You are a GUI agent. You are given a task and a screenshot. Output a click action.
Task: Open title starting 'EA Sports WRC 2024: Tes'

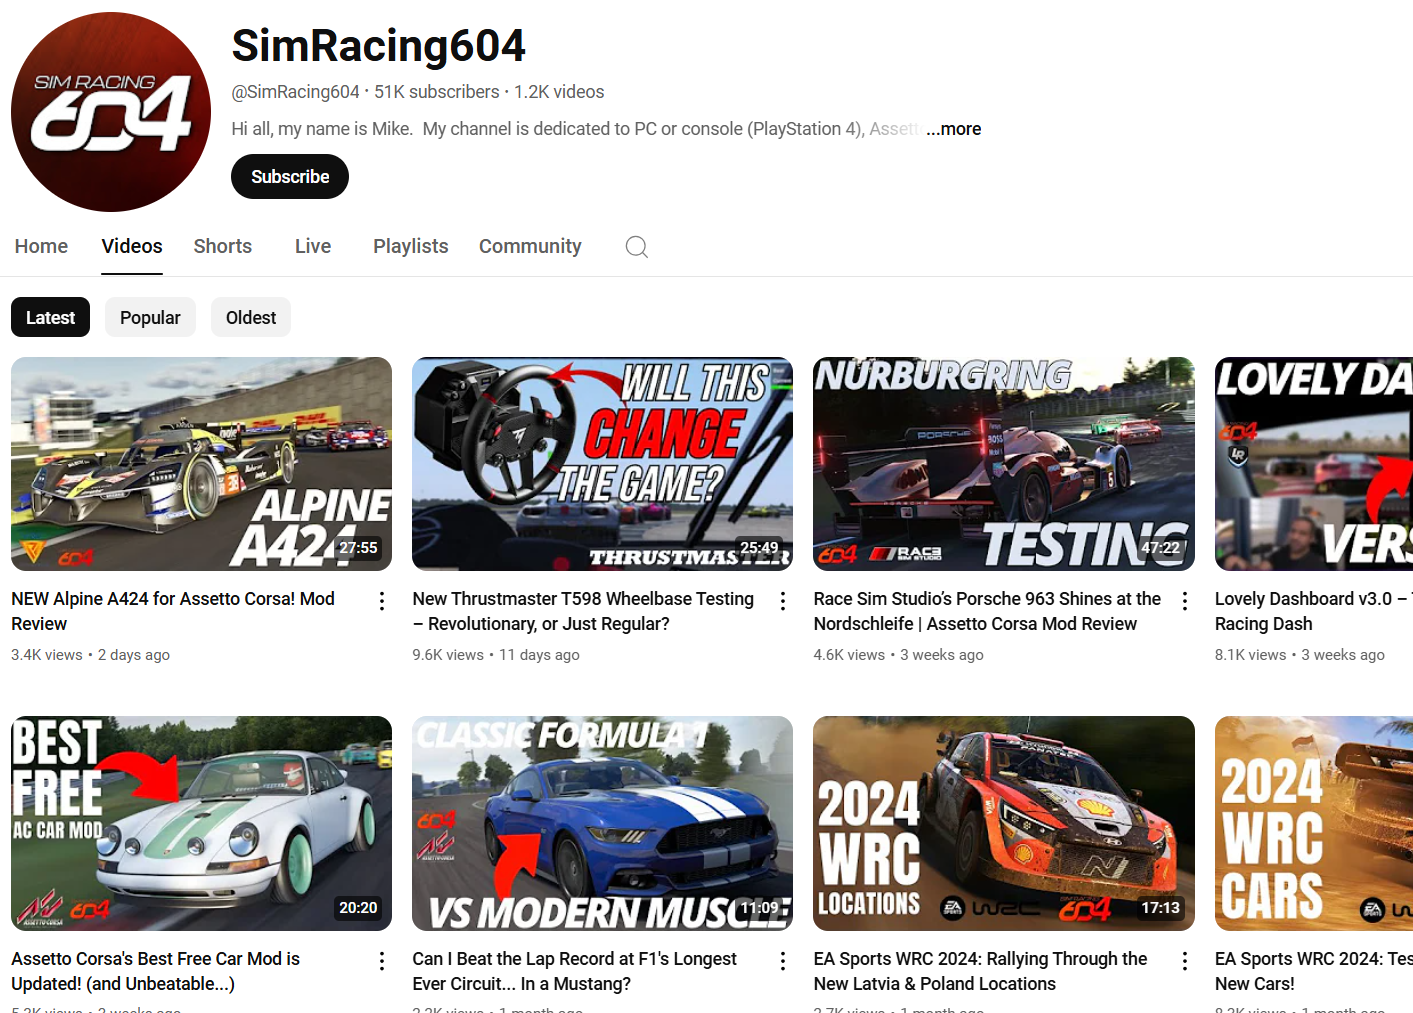coord(1313,971)
